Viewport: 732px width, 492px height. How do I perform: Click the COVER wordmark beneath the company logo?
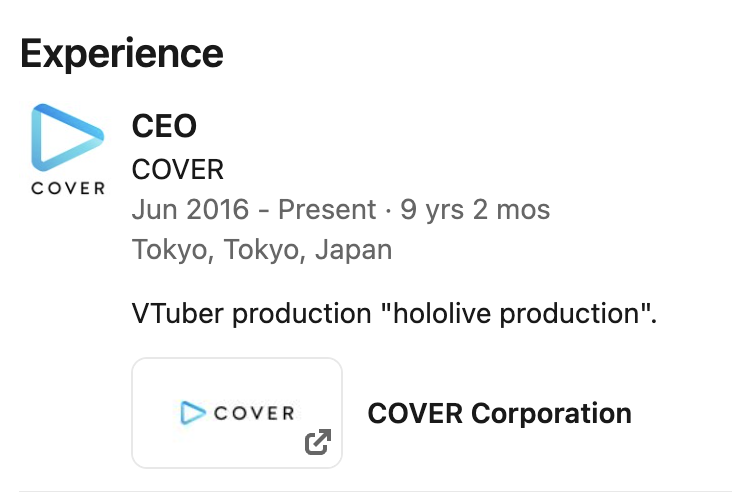pos(68,189)
